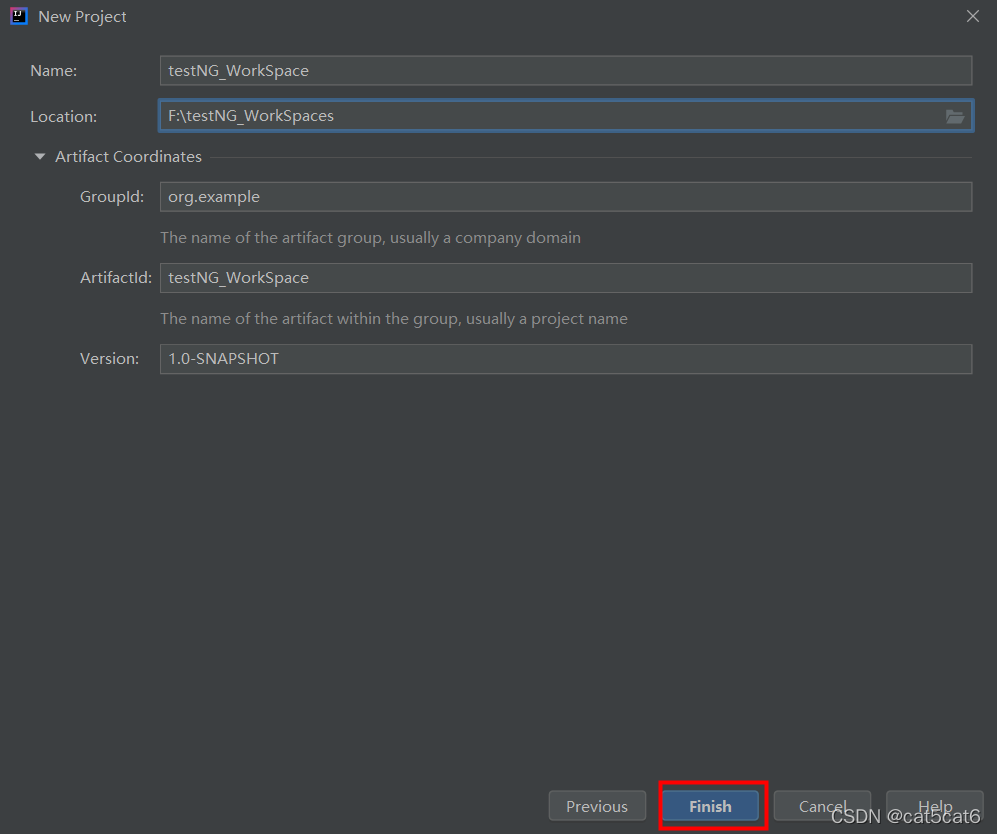Open Help for the New Project dialog
Screen dimensions: 997x834
[935, 806]
